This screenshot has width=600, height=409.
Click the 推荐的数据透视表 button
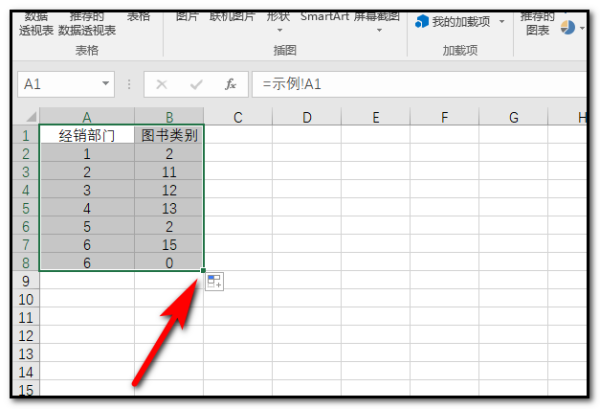point(87,24)
